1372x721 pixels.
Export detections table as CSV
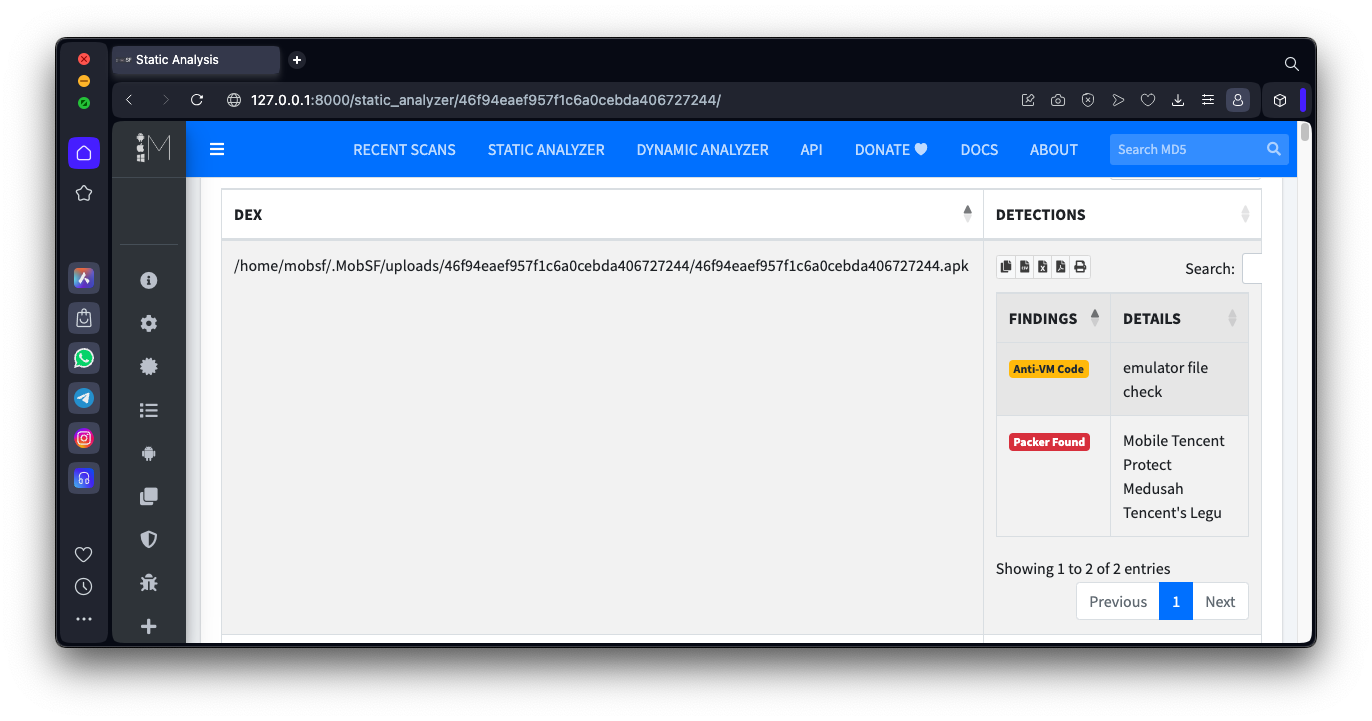pyautogui.click(x=1024, y=266)
